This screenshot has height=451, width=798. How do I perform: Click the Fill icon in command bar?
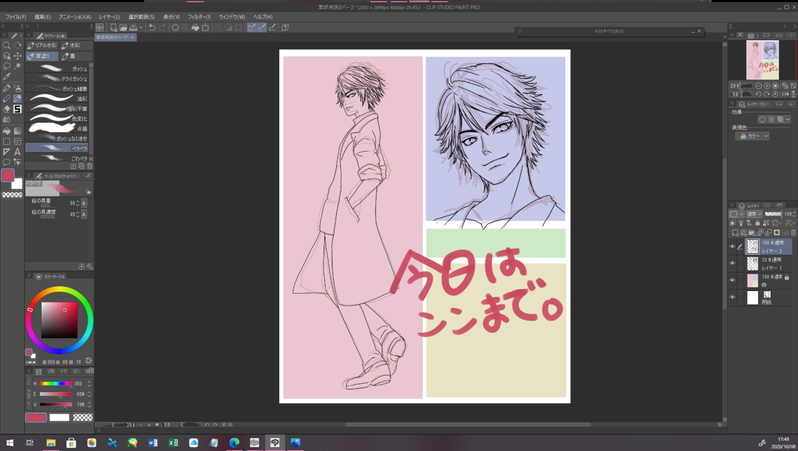click(x=195, y=27)
